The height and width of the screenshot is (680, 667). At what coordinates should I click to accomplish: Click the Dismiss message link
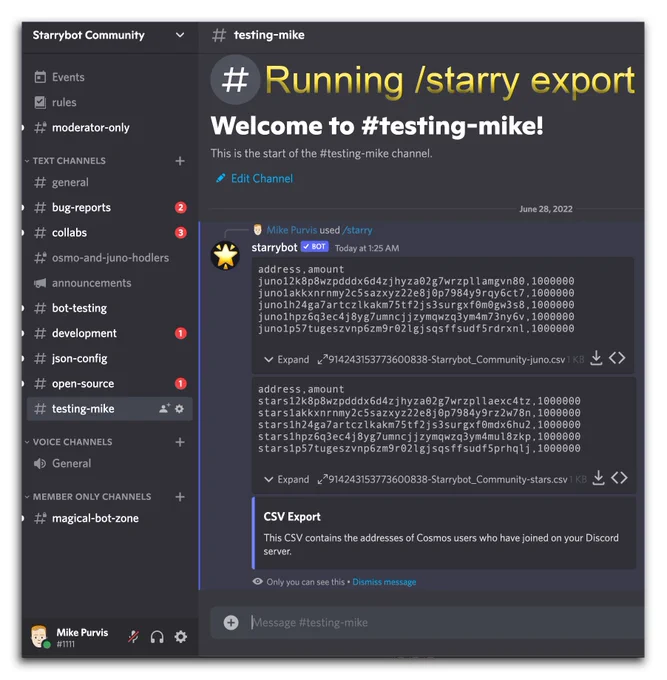384,582
